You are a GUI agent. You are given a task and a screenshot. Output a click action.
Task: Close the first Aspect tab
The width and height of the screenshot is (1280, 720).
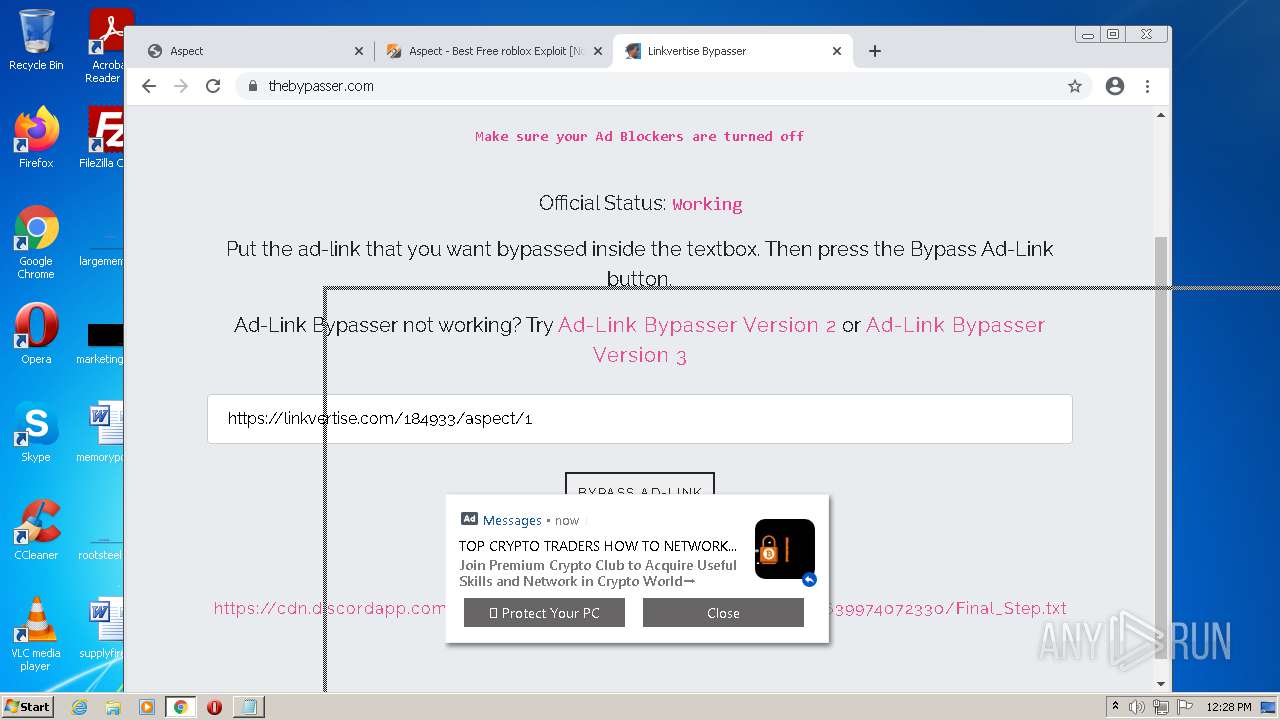click(359, 51)
